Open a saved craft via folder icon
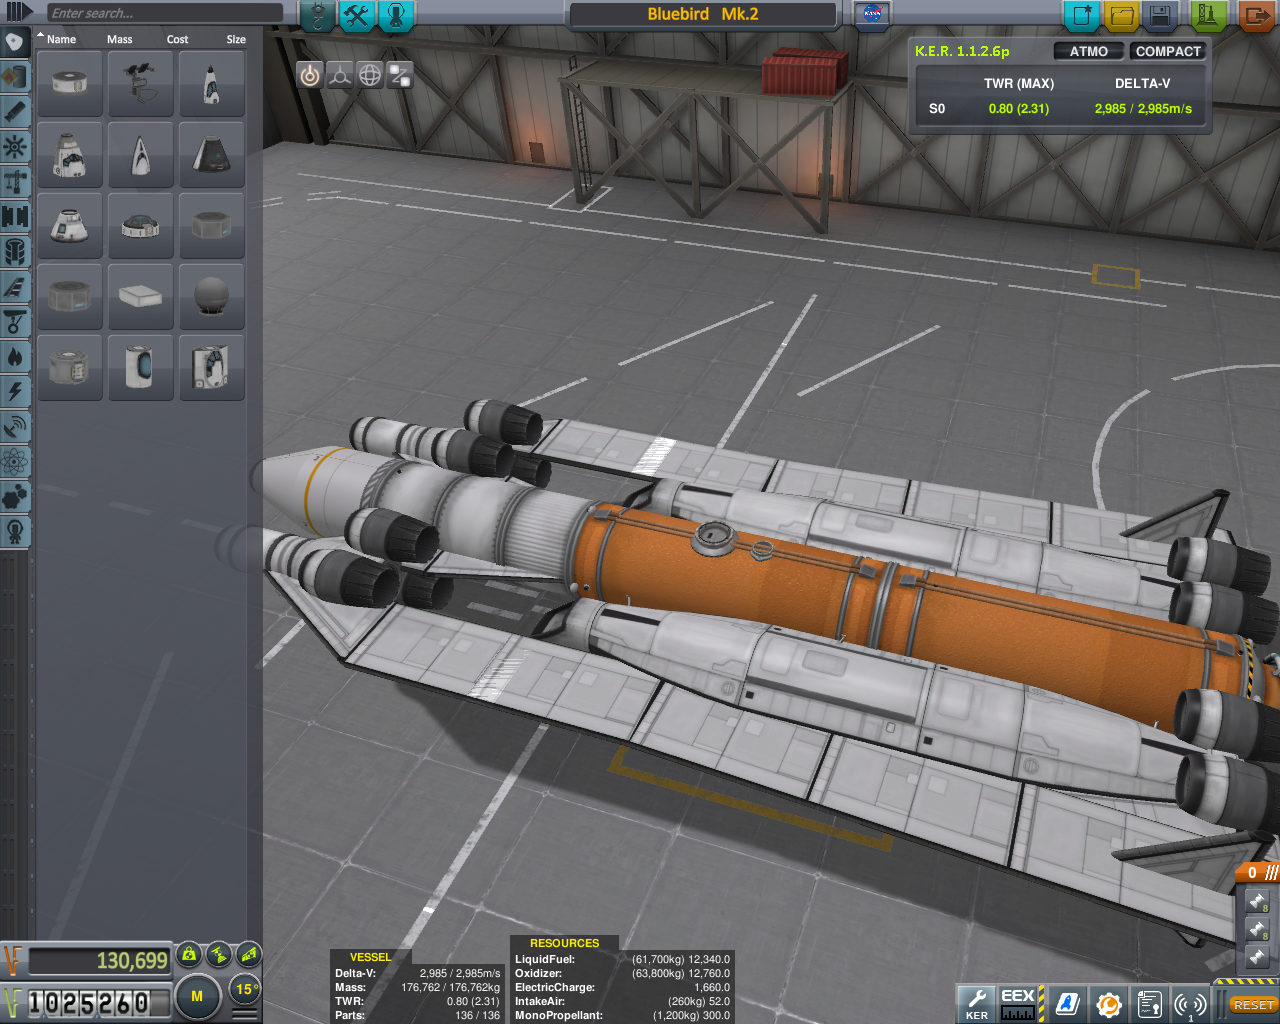Screen dimensions: 1280x1024 1121,16
